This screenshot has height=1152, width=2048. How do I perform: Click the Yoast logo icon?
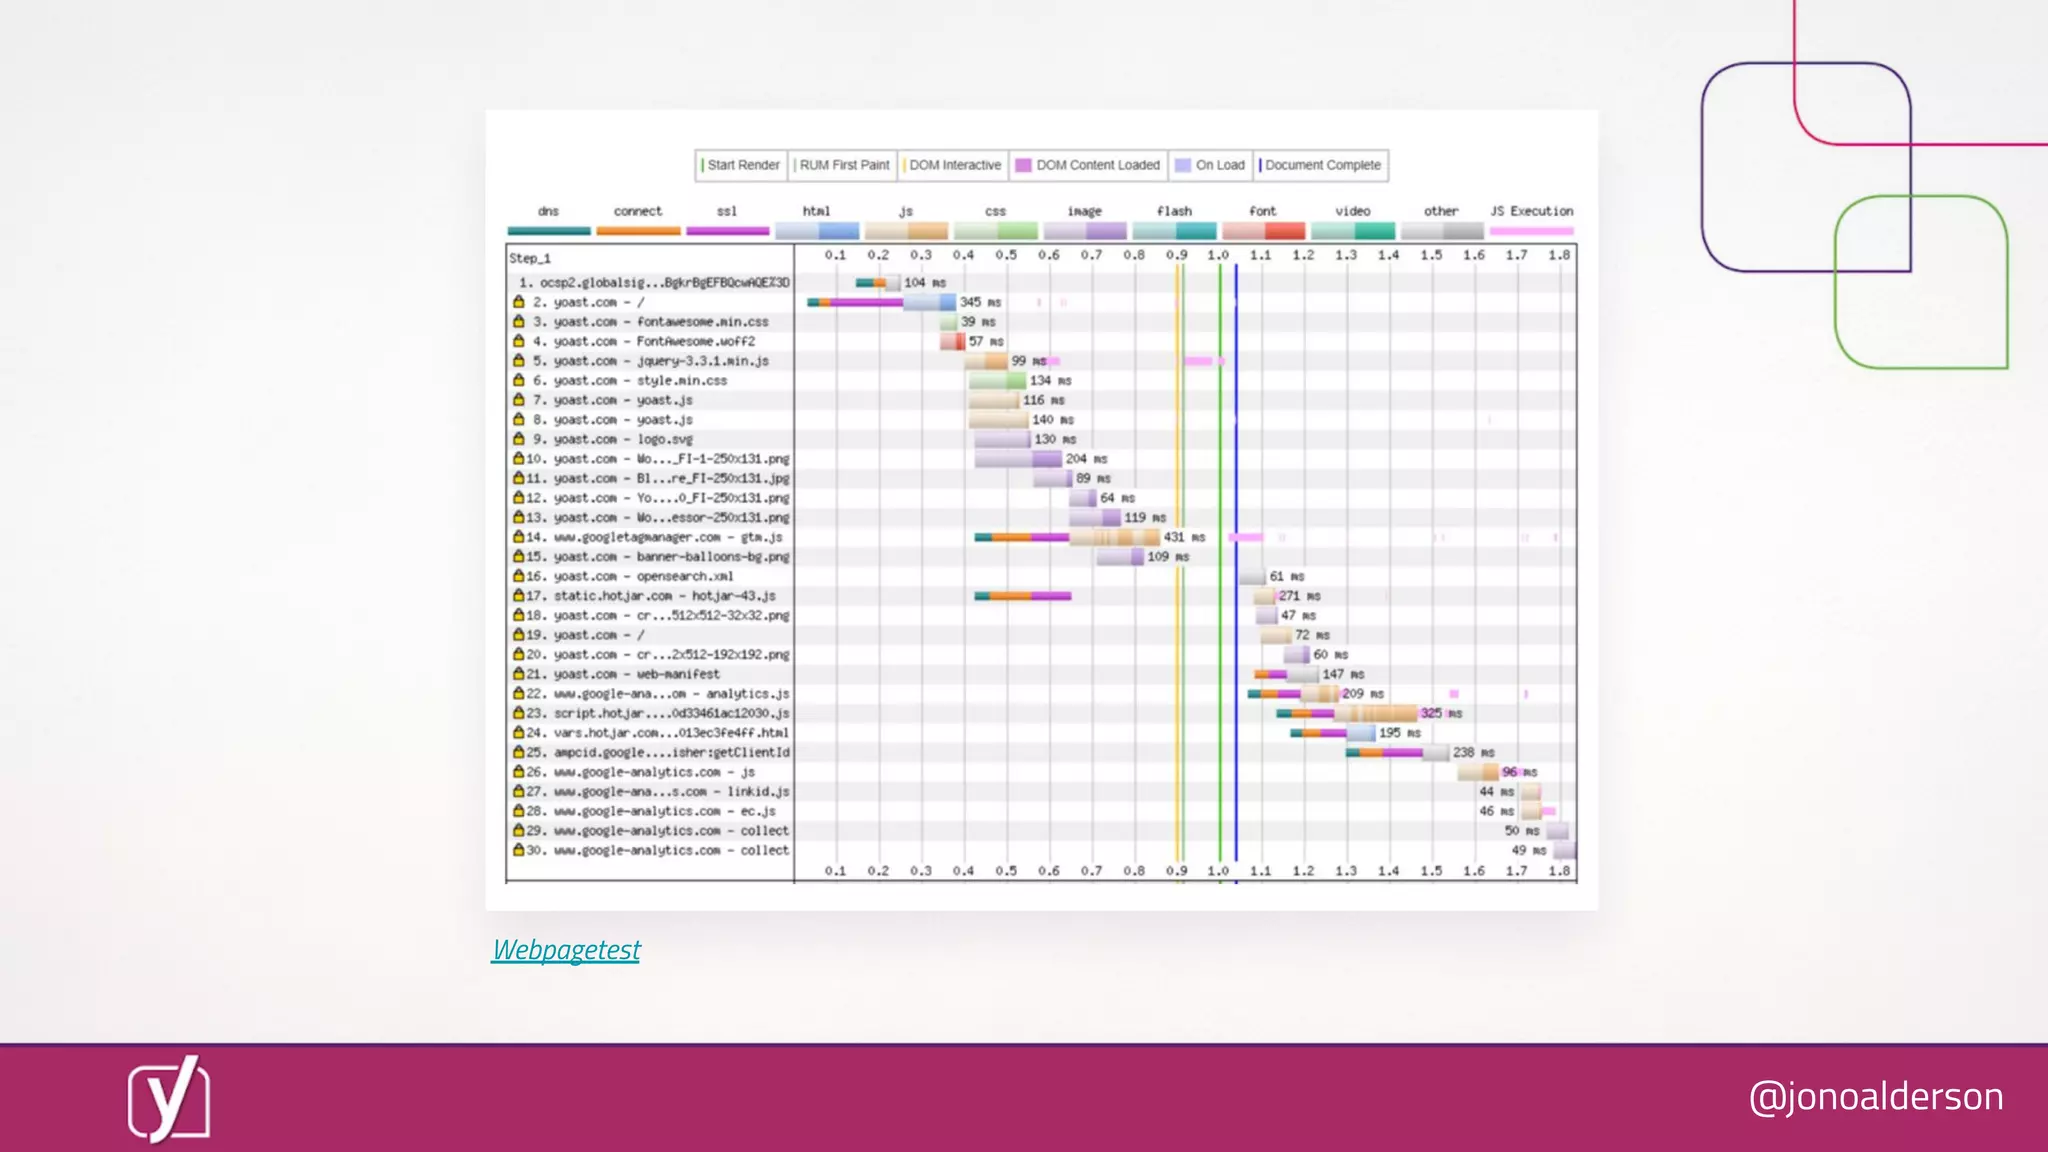(168, 1098)
